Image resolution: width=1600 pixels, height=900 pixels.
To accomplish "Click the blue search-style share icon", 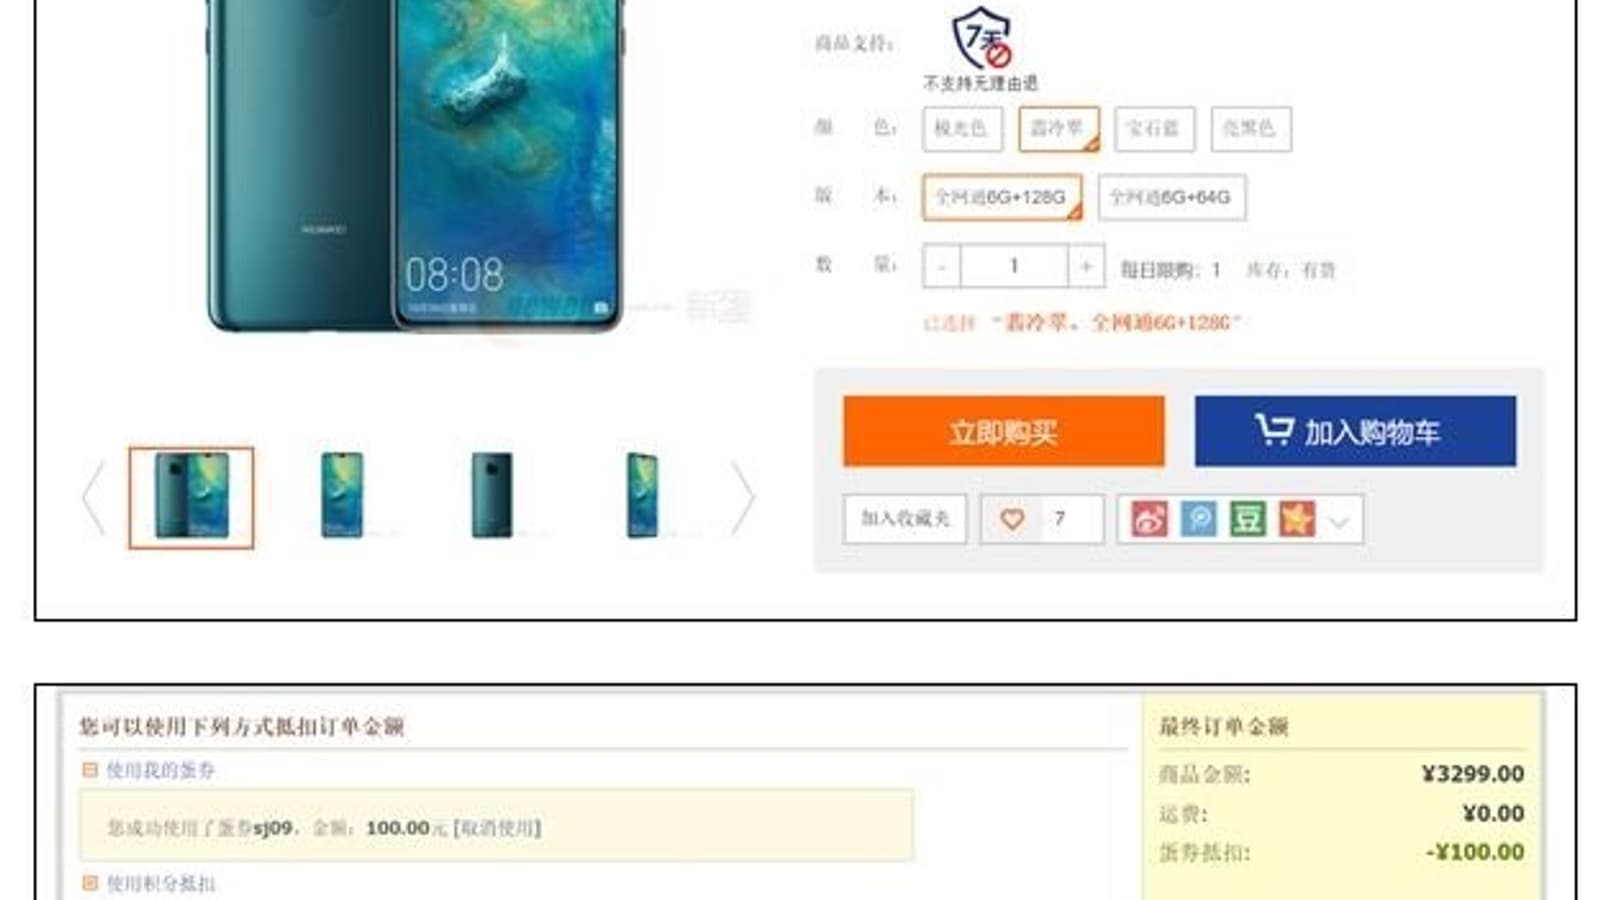I will [1198, 519].
